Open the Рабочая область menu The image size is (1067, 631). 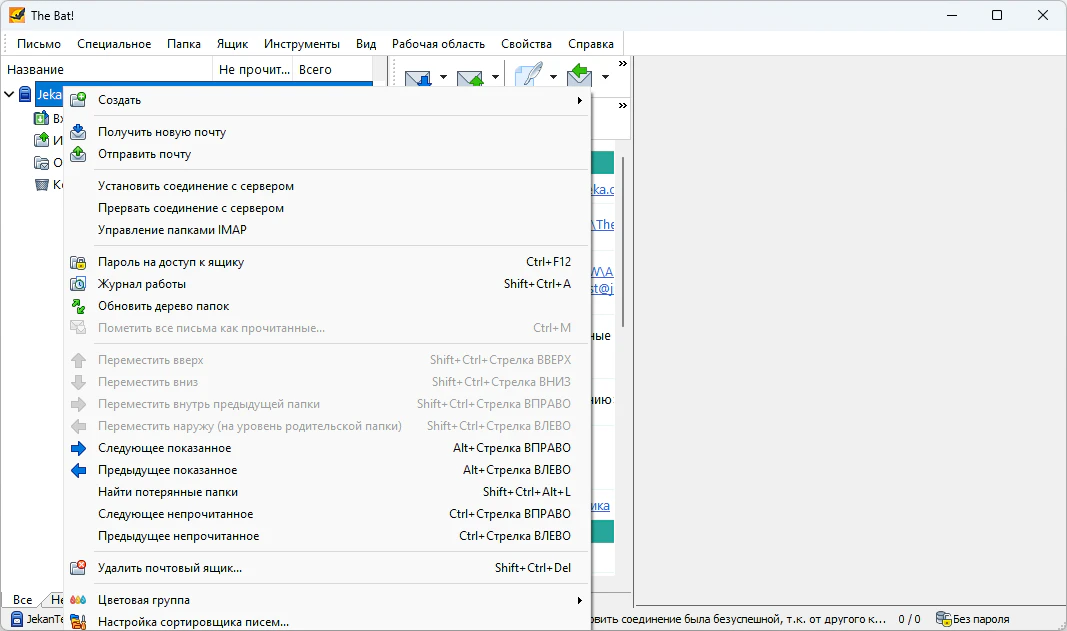438,44
